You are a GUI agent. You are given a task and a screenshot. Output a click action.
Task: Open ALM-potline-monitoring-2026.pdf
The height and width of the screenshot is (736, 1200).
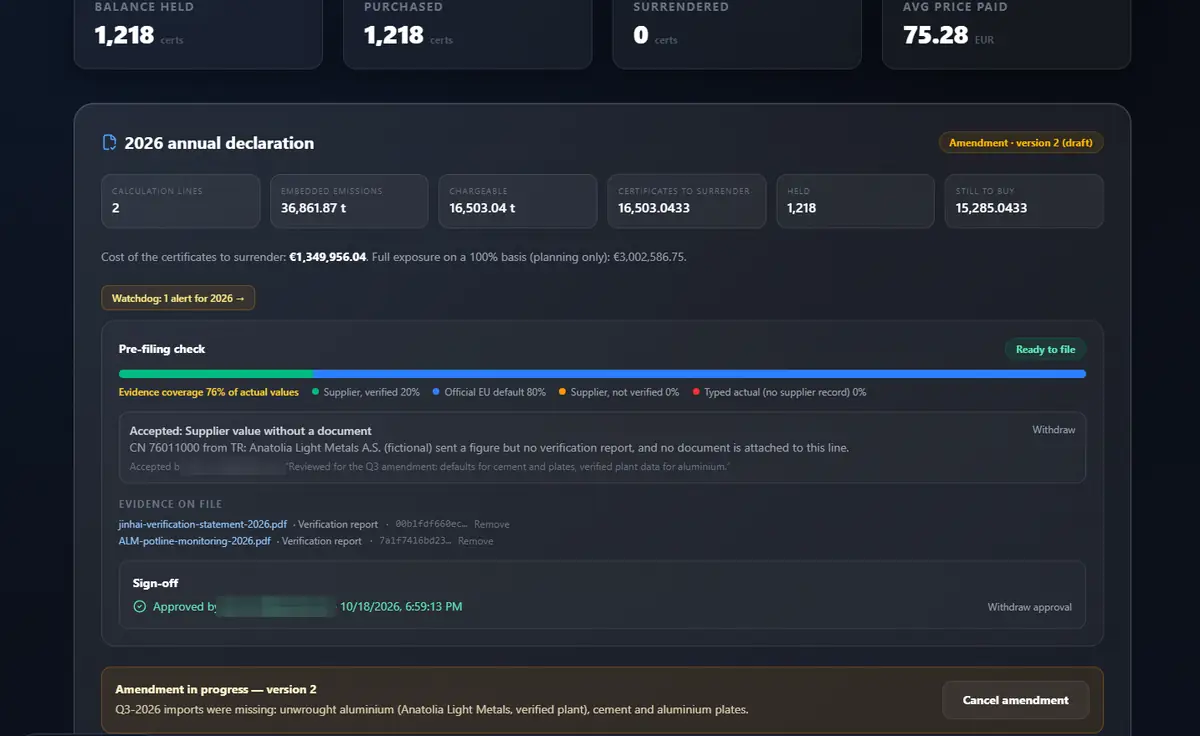click(194, 541)
